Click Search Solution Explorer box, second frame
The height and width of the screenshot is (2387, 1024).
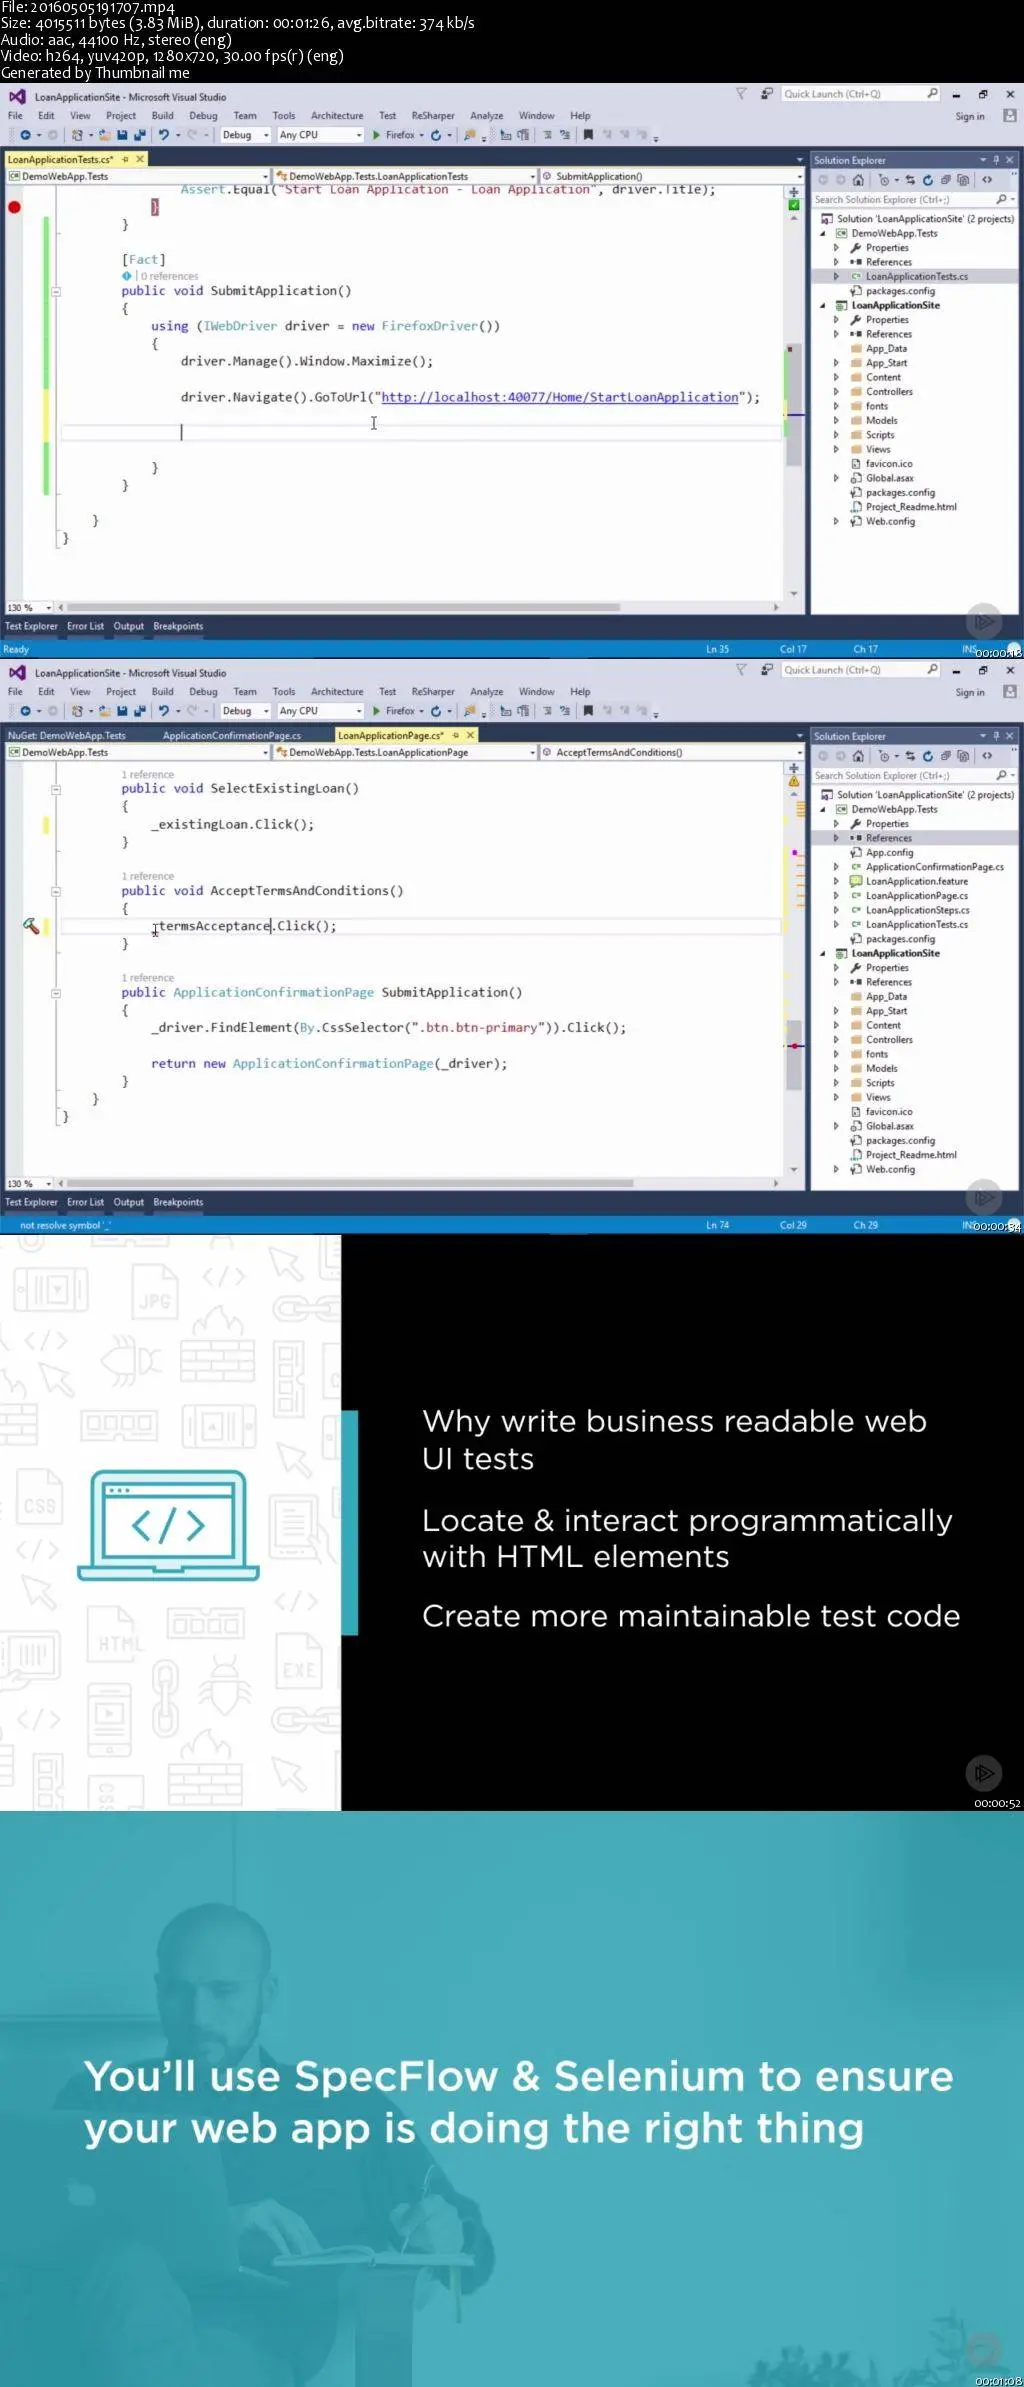913,775
